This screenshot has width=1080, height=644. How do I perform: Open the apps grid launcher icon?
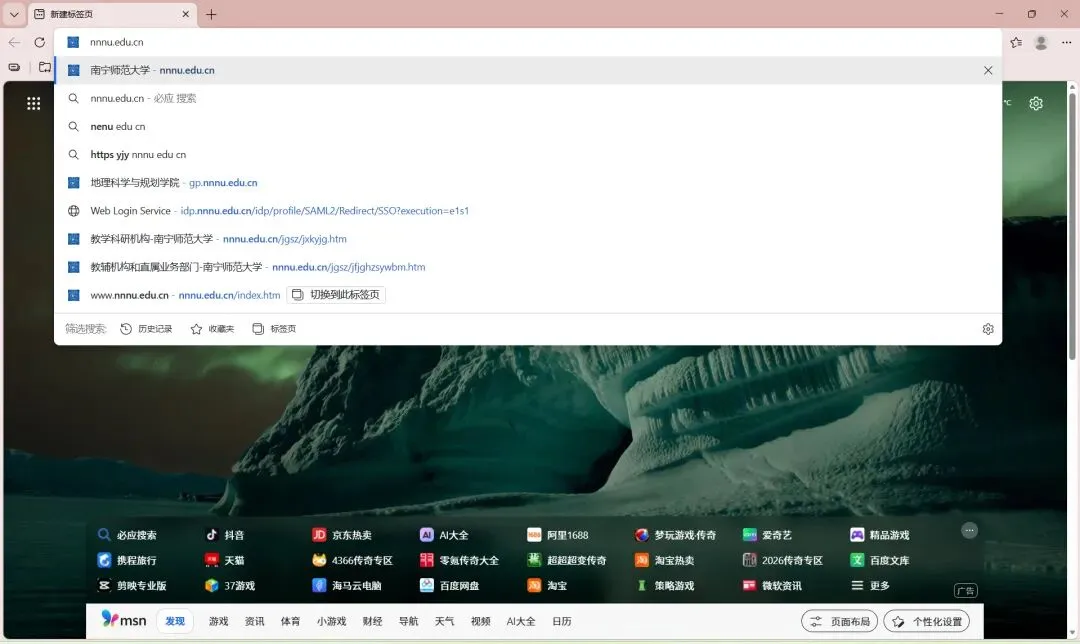click(x=33, y=103)
